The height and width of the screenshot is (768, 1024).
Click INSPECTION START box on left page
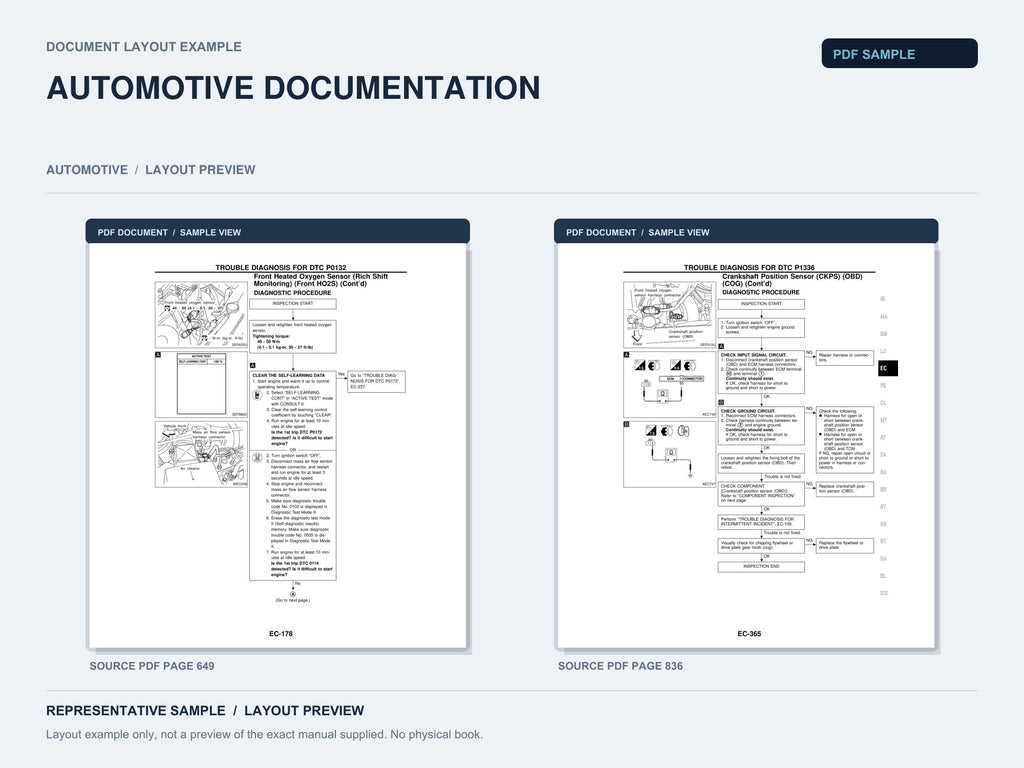[x=293, y=304]
